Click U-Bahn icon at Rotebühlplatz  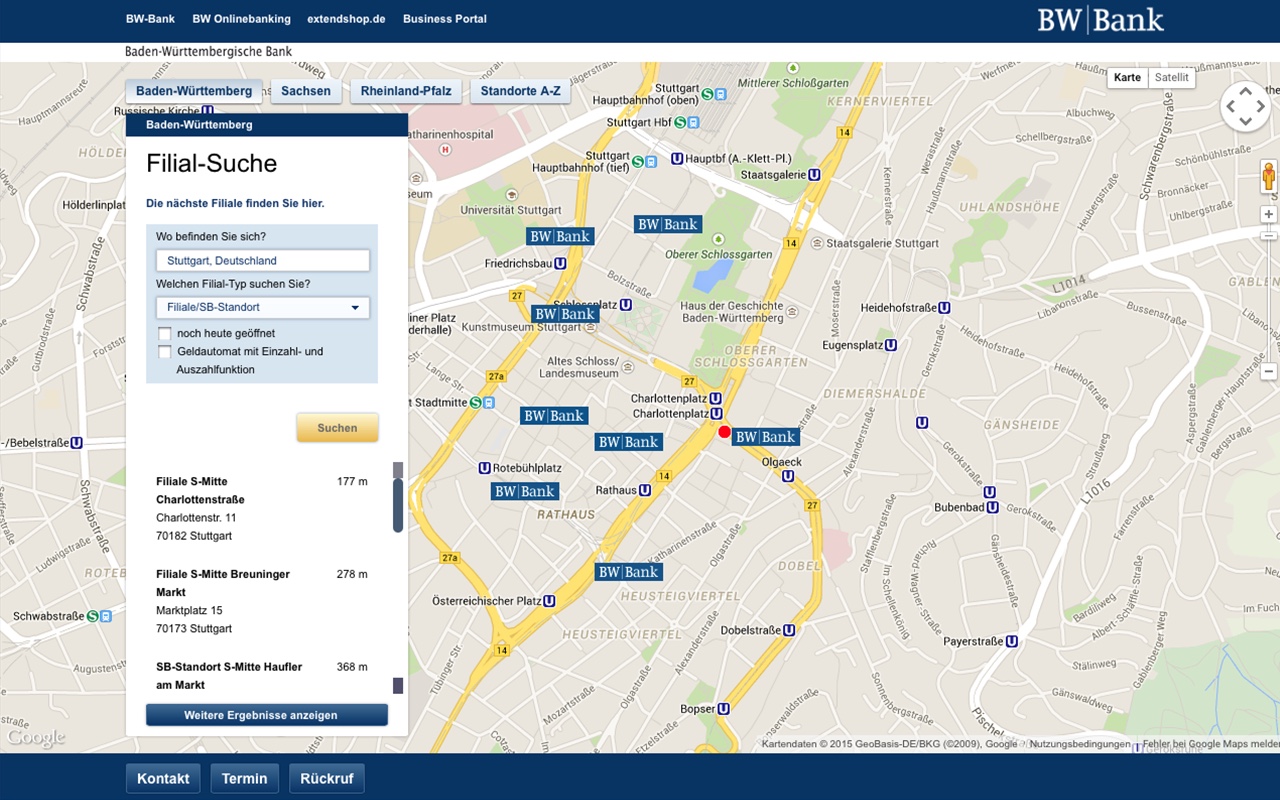tap(485, 468)
